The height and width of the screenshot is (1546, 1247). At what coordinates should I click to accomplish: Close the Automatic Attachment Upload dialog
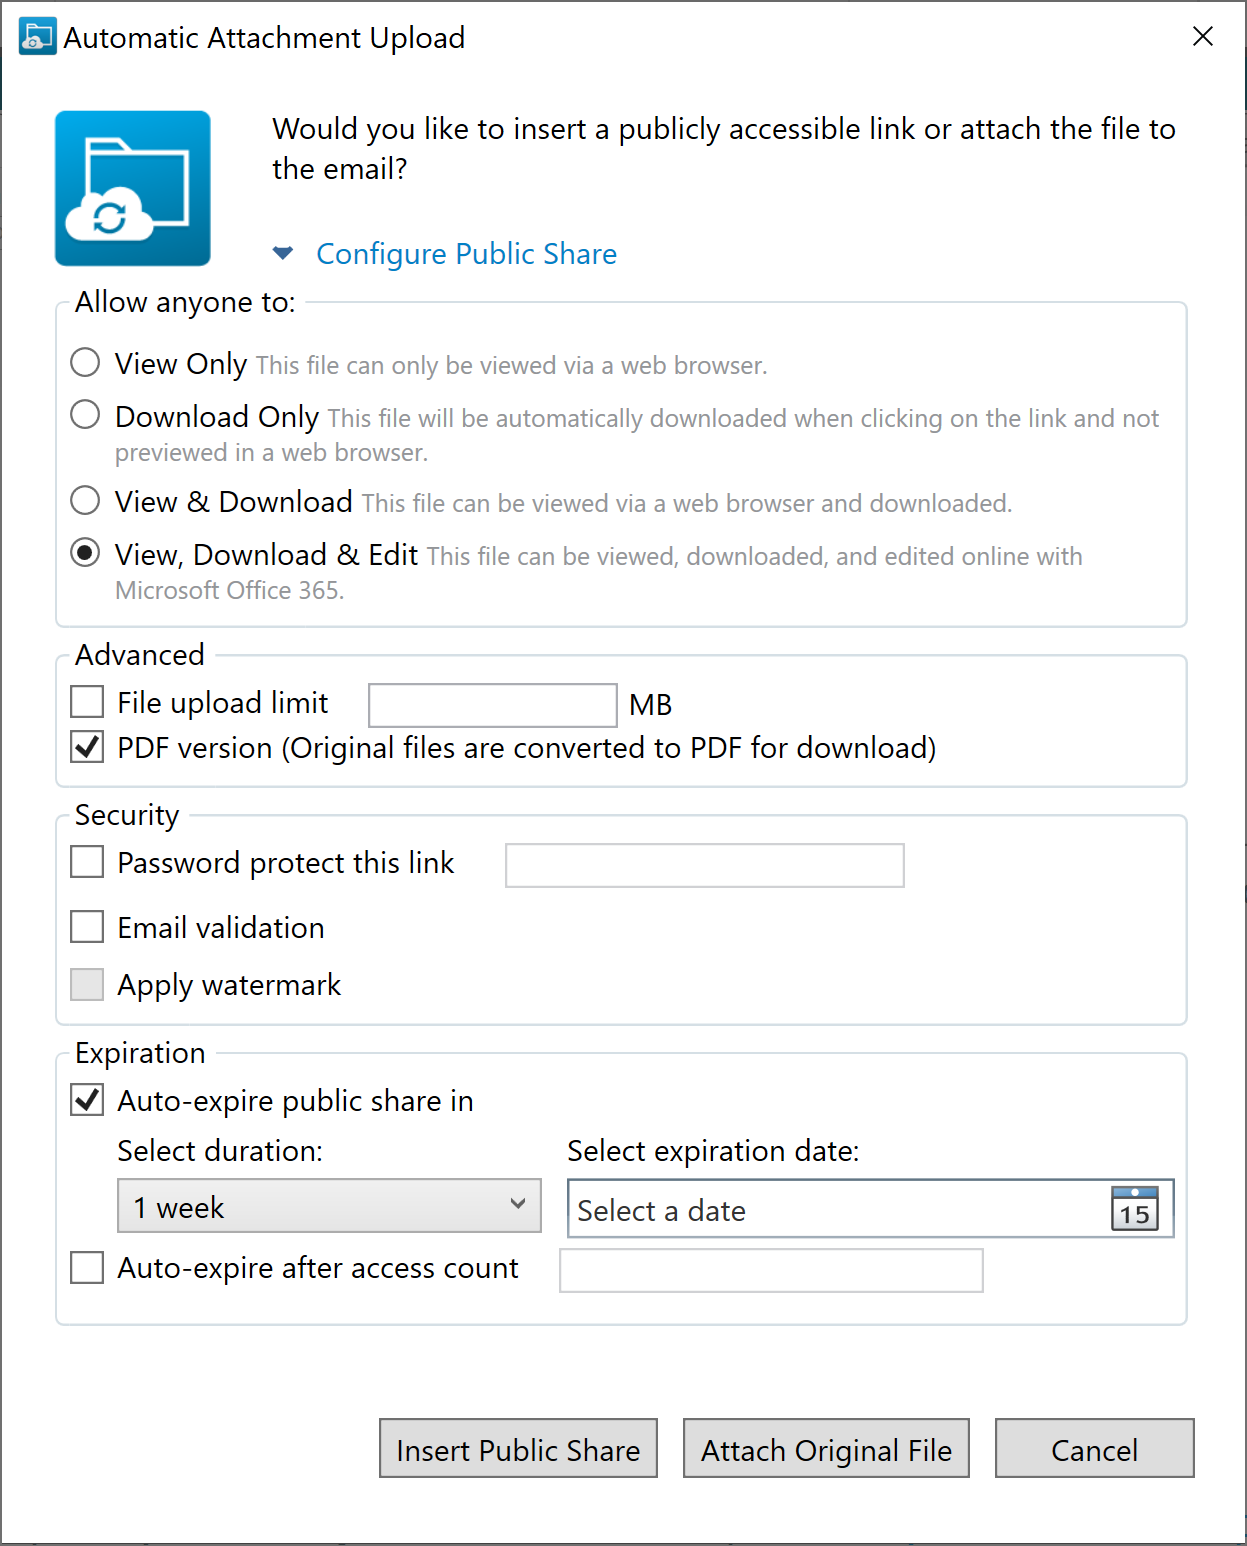1203,37
